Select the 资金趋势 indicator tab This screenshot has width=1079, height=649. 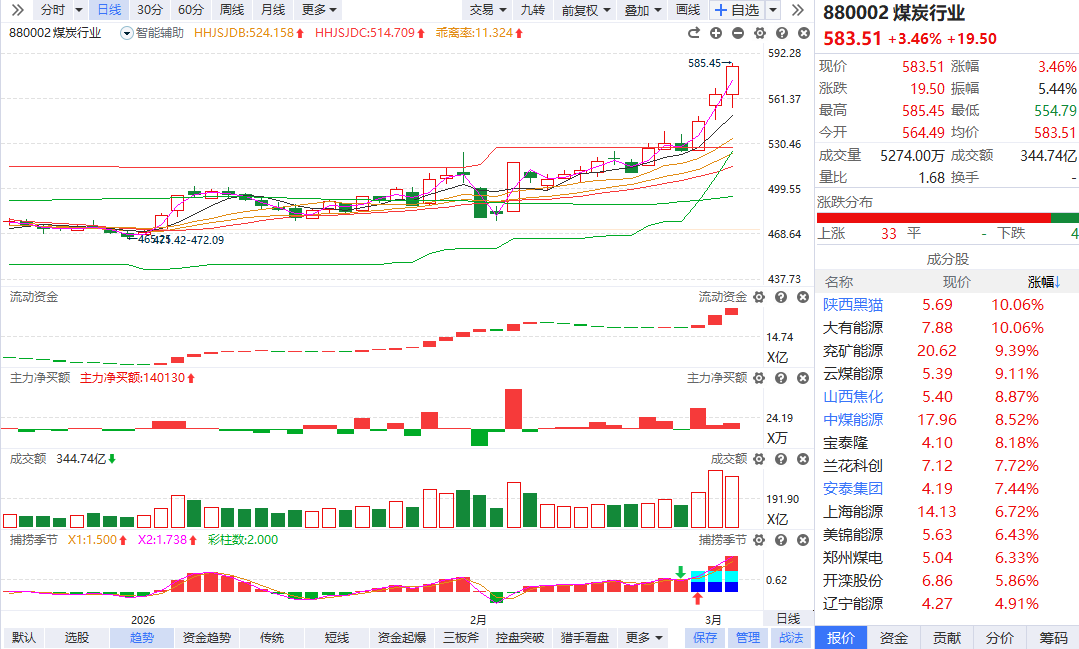point(206,638)
